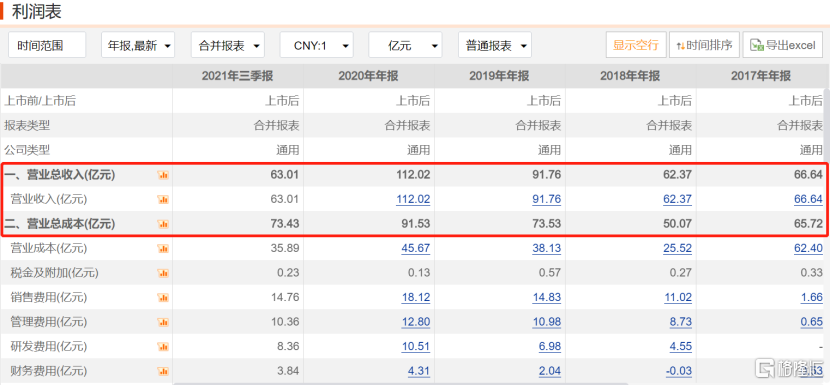Viewport: 830px width, 385px height.
Task: Open the 亿元 unit dropdown
Action: tap(405, 45)
